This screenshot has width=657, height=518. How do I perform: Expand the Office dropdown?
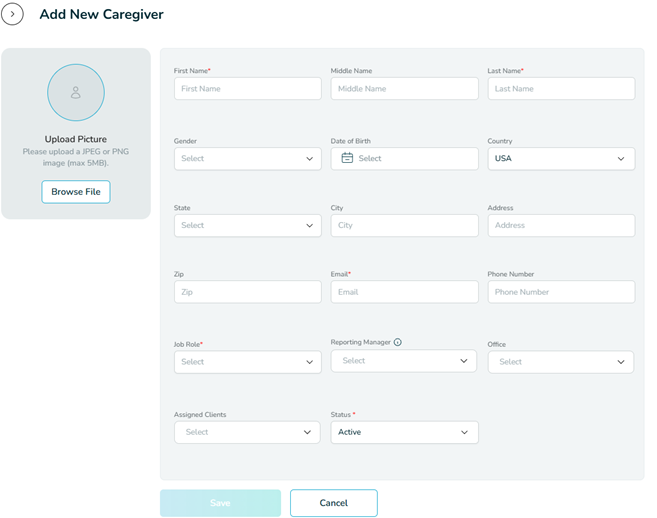coord(560,362)
